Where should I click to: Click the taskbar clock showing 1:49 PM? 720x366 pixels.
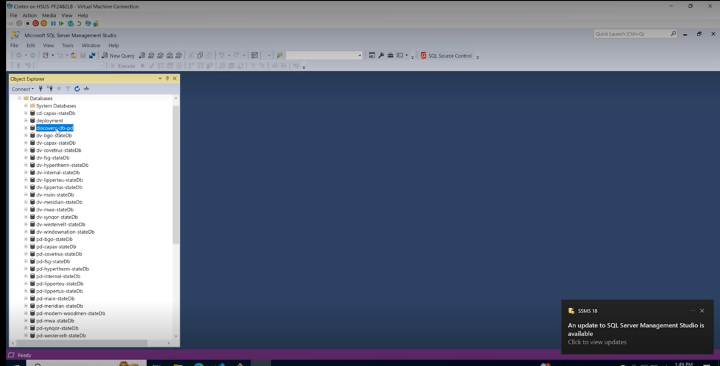684,363
